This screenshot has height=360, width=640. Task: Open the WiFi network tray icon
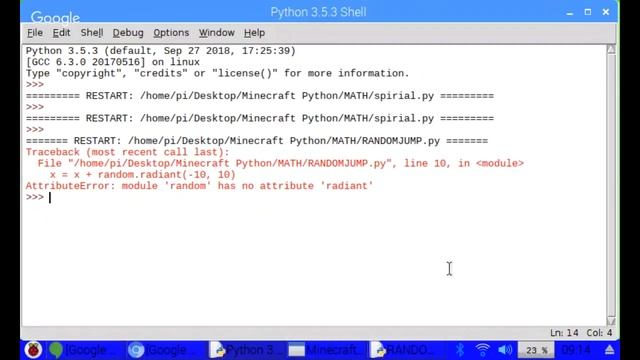click(482, 350)
